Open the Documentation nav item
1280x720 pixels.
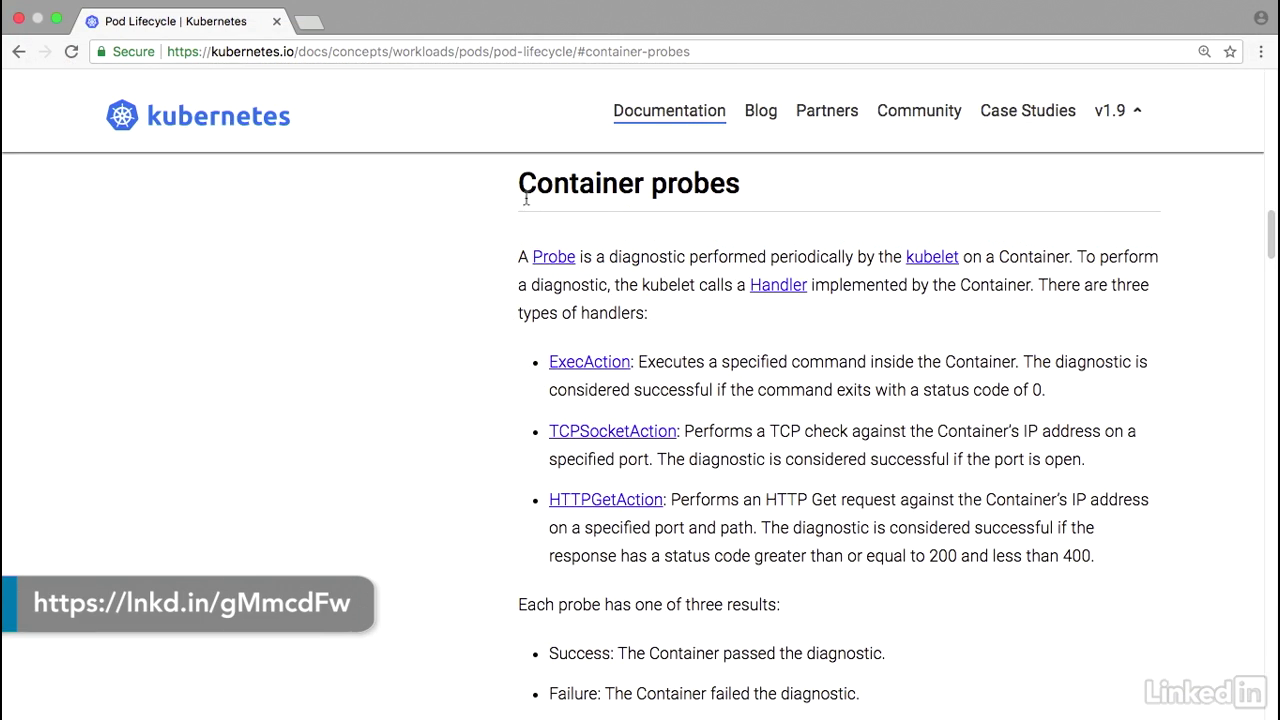pos(669,111)
